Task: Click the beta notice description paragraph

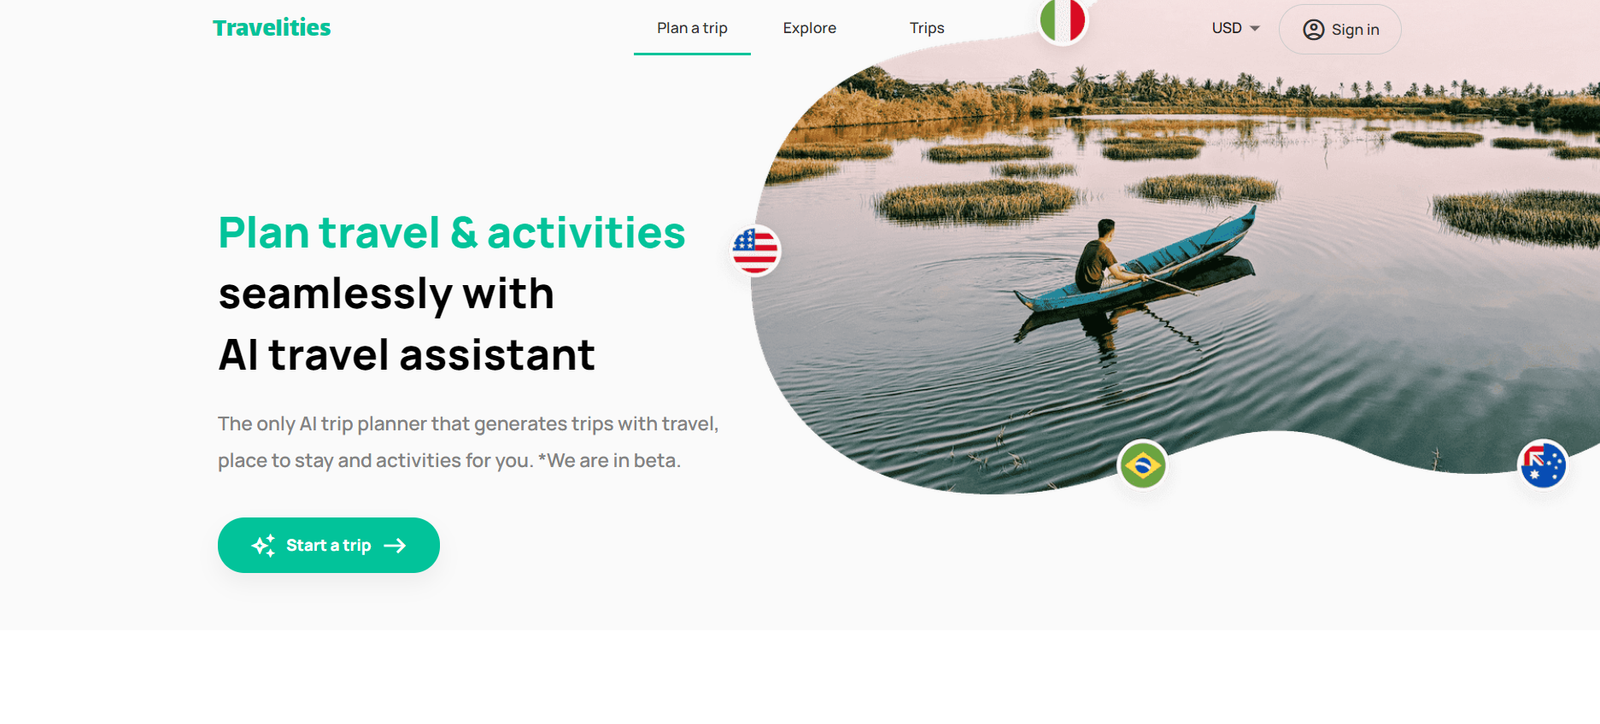Action: coord(468,442)
